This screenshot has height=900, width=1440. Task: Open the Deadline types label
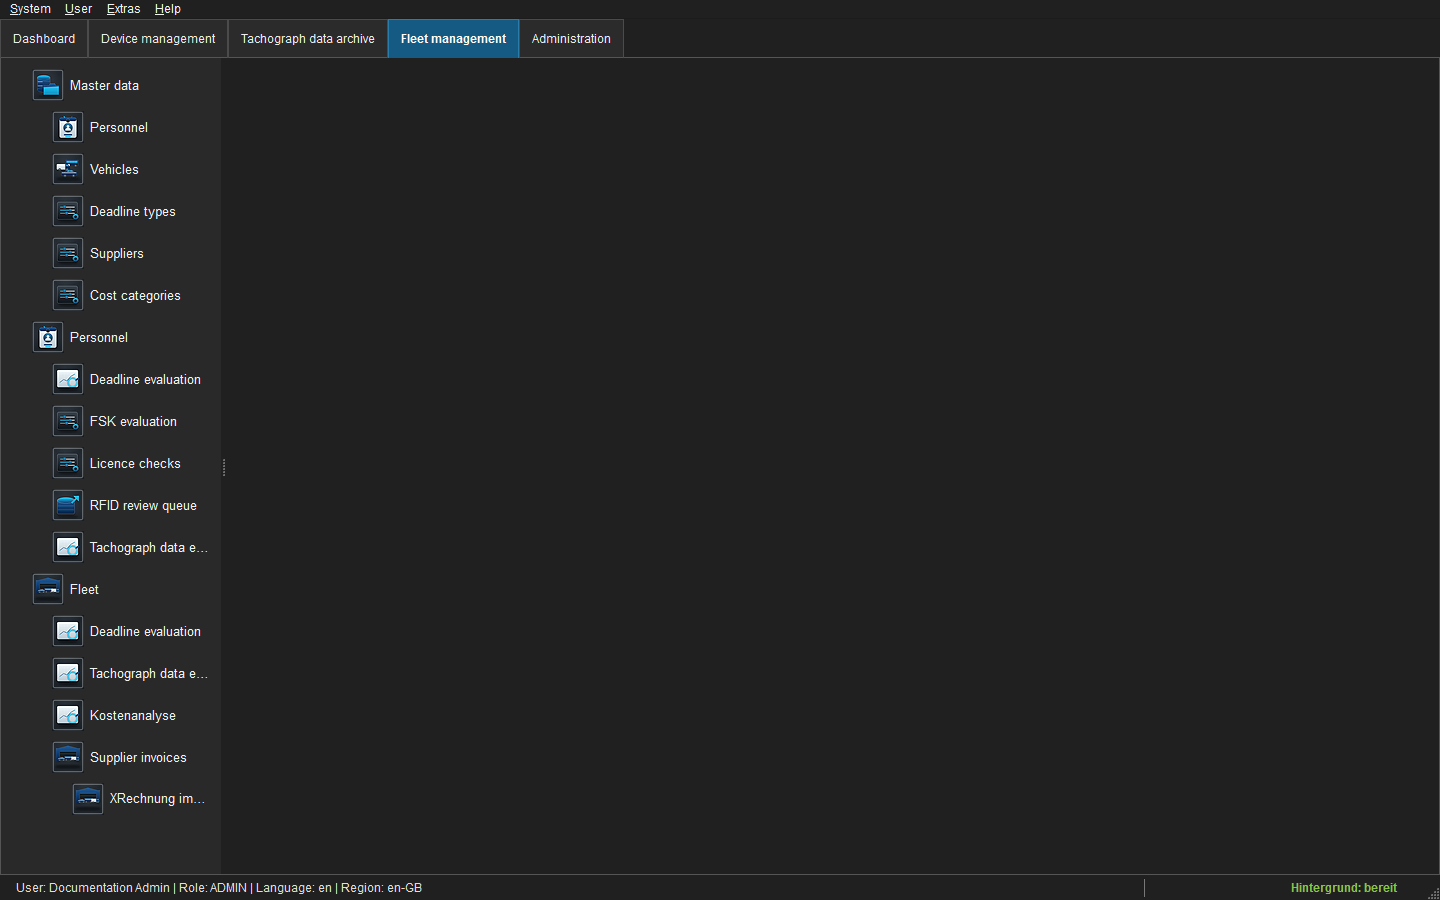132,212
